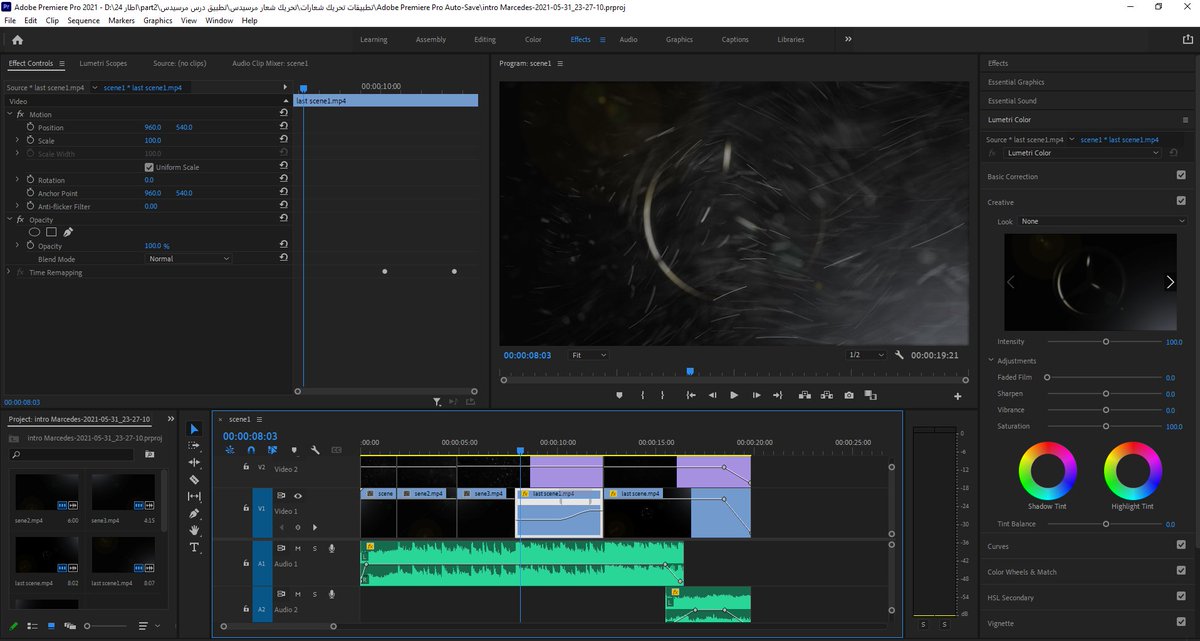The height and width of the screenshot is (641, 1200).
Task: Click the Extract button in Program Monitor
Action: (x=826, y=395)
